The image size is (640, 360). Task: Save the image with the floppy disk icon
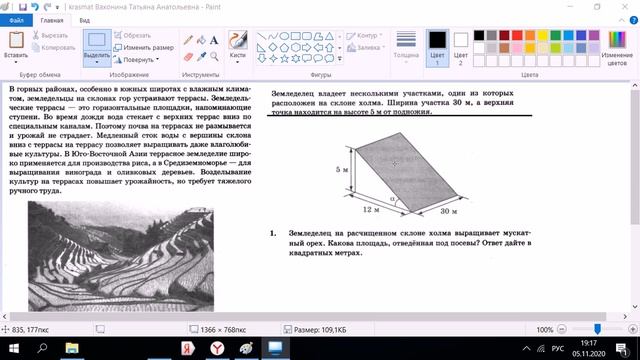pyautogui.click(x=23, y=7)
